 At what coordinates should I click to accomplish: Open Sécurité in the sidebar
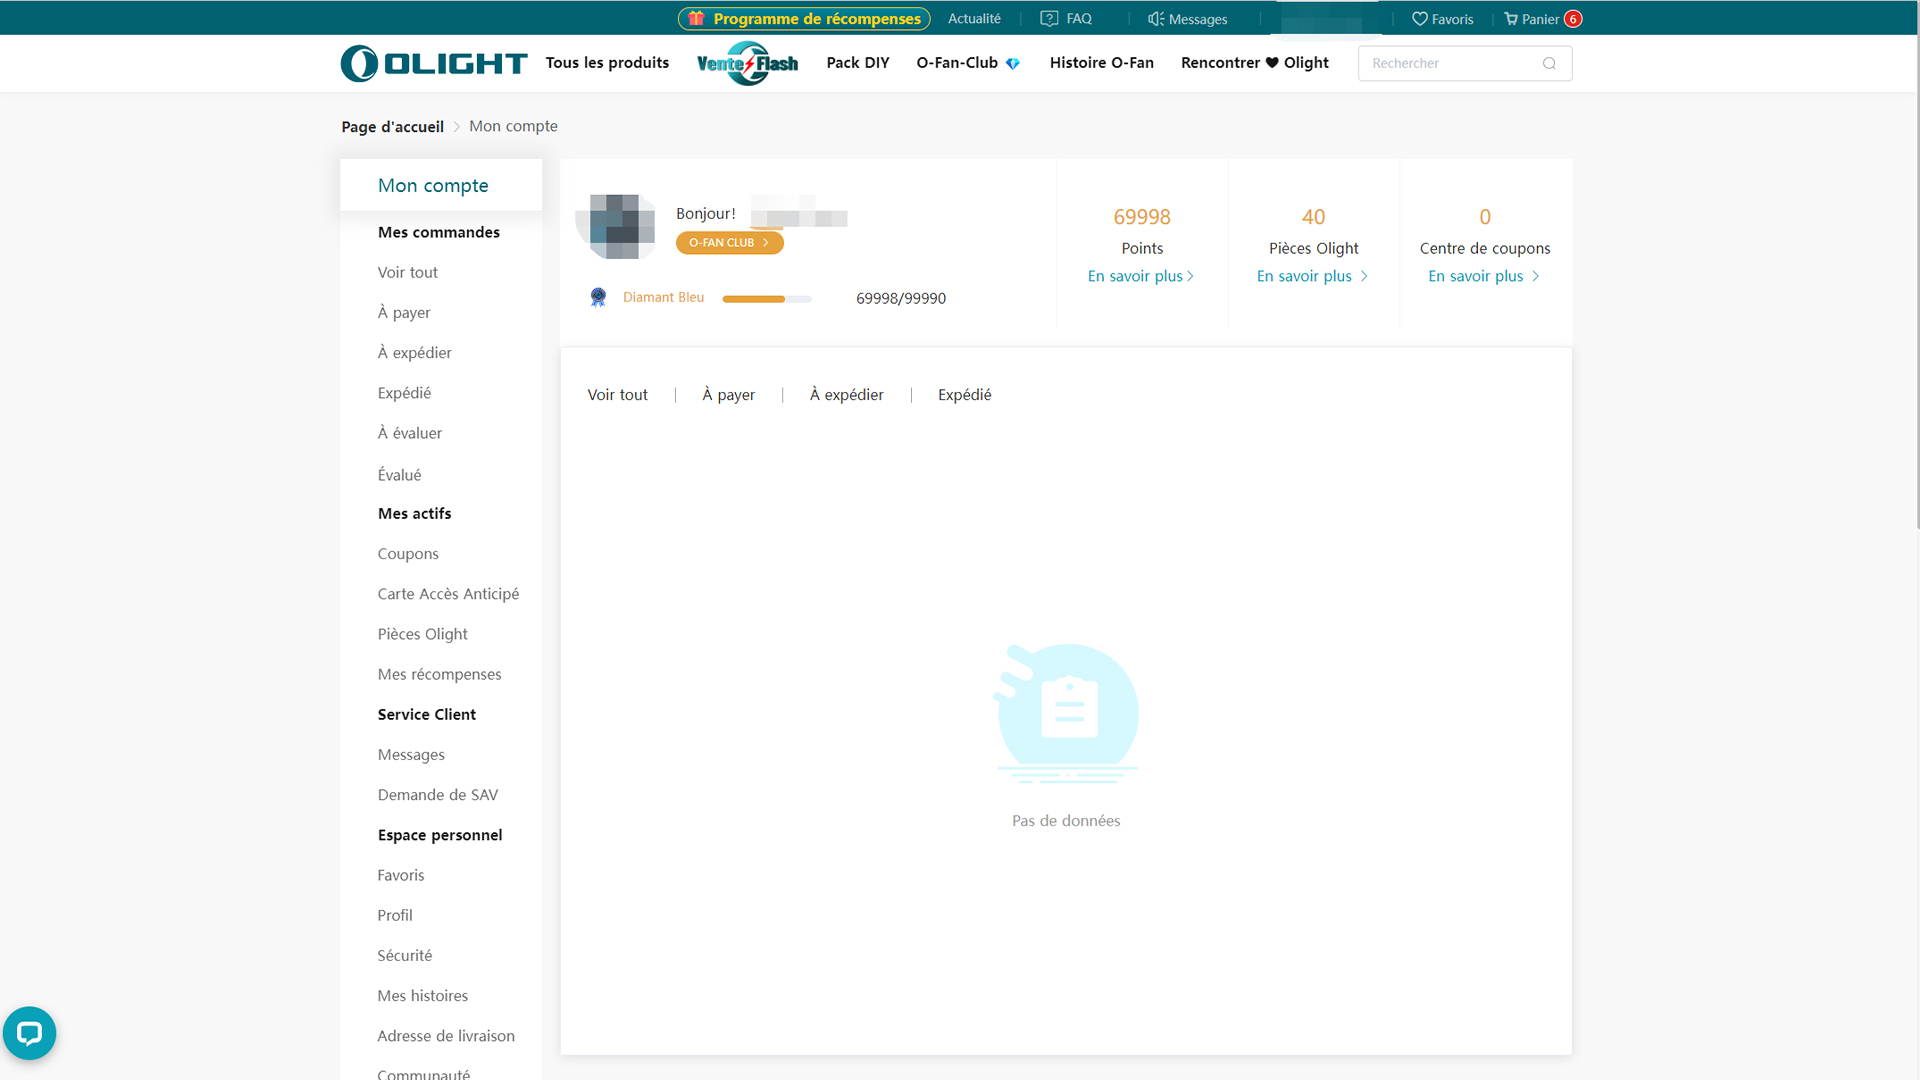404,955
